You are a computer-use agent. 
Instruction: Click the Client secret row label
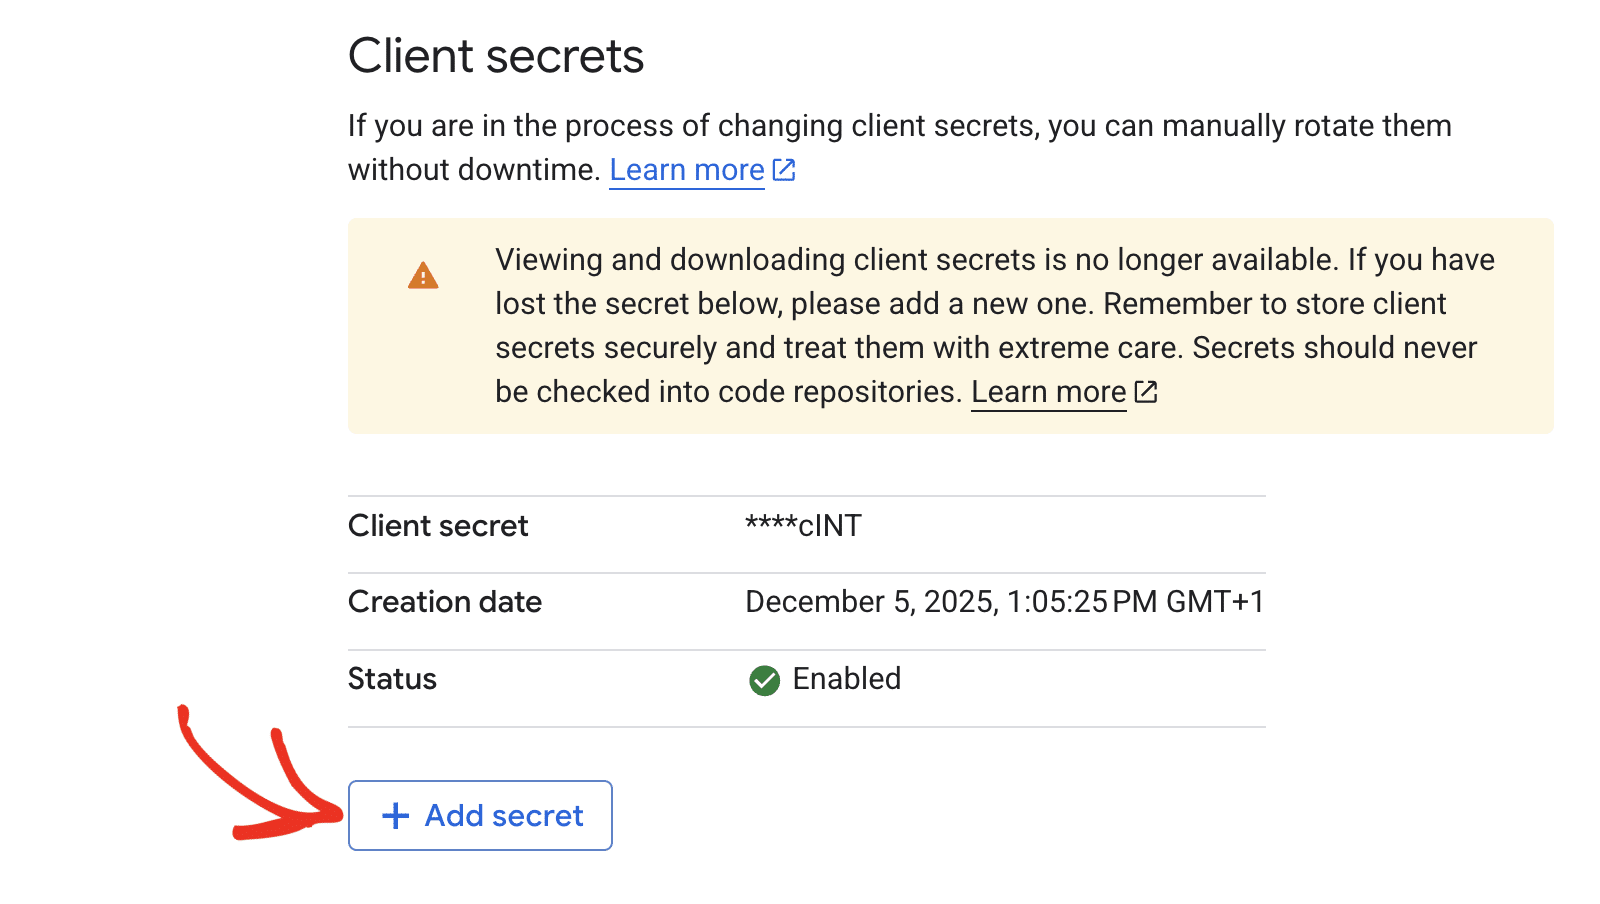[438, 526]
